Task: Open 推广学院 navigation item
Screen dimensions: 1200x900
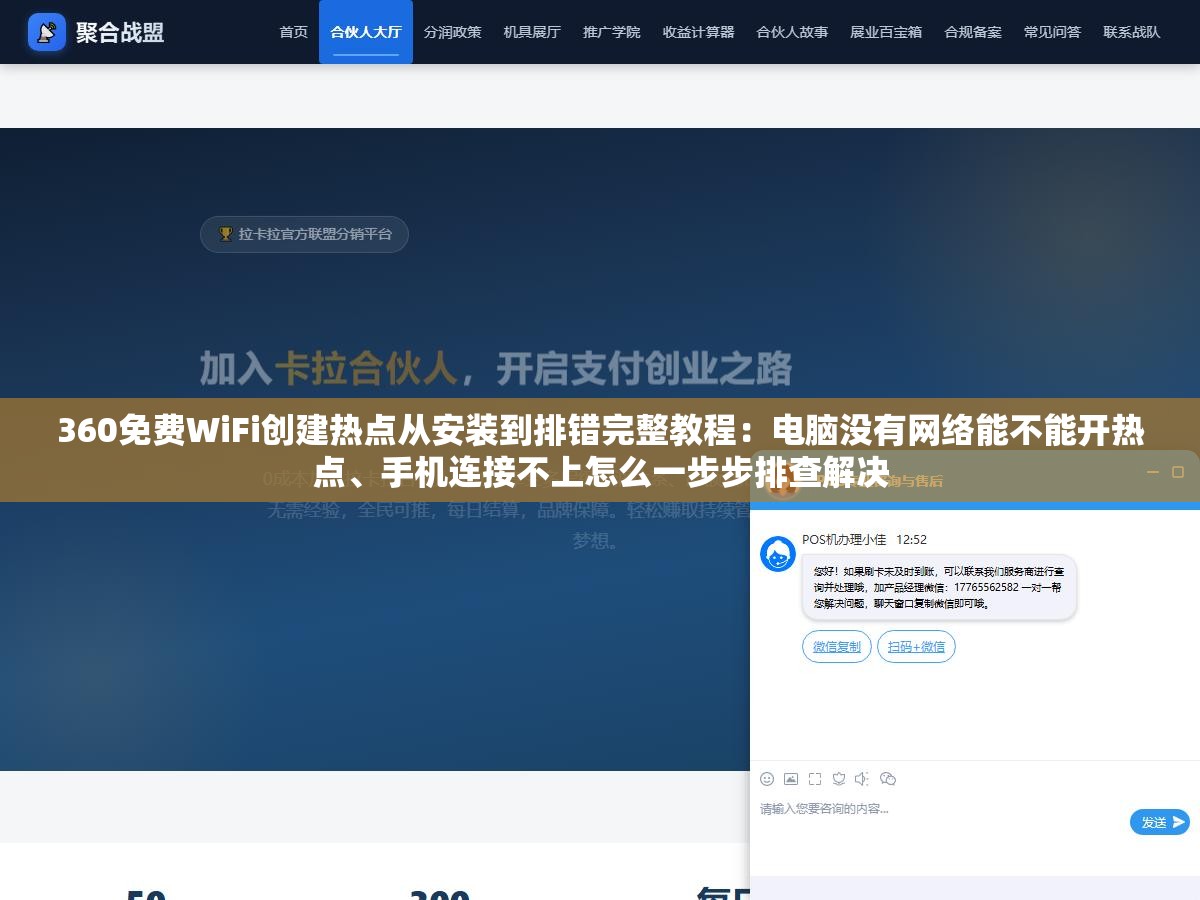Action: tap(612, 32)
